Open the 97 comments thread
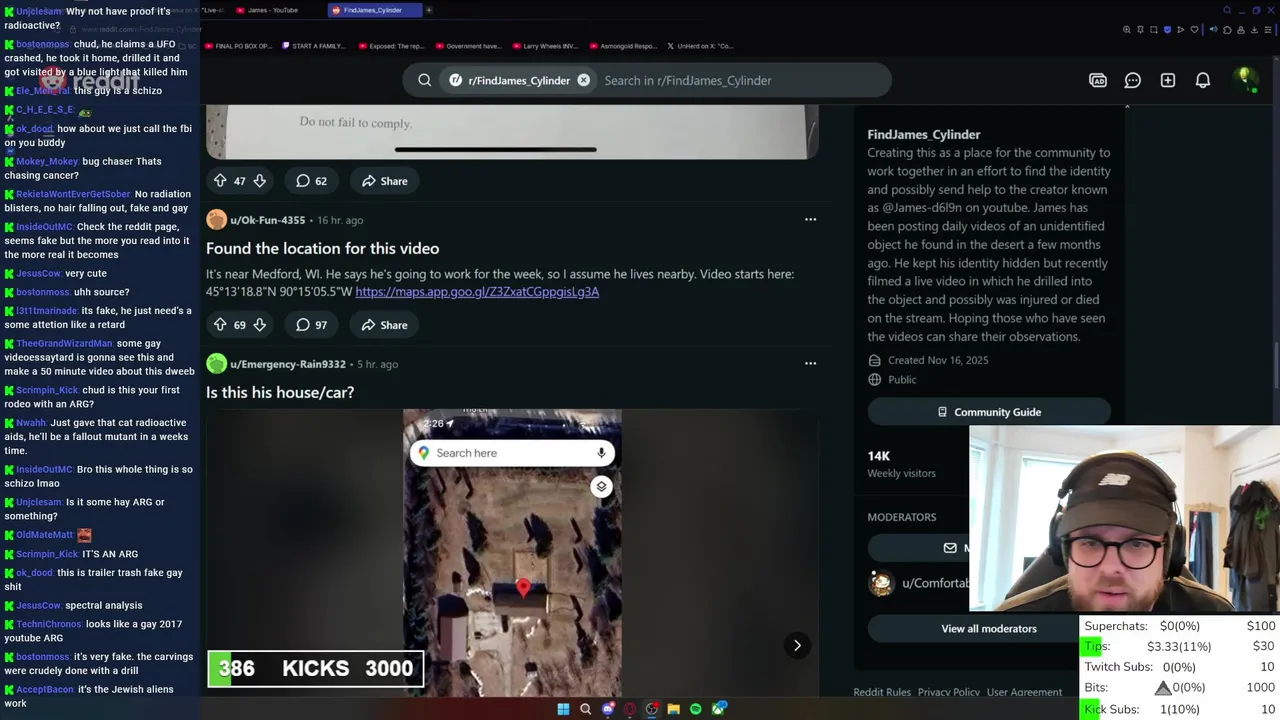 click(x=311, y=325)
